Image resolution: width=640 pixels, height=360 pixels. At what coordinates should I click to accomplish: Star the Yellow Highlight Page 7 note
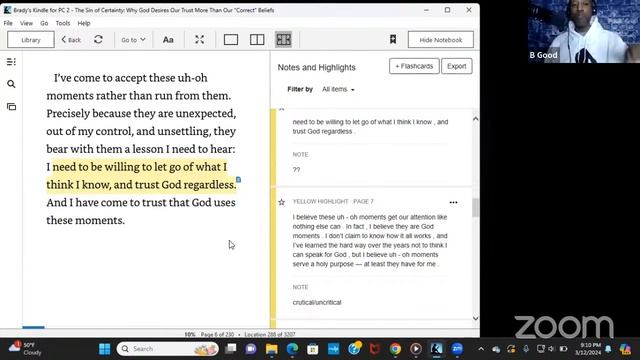[x=282, y=202]
